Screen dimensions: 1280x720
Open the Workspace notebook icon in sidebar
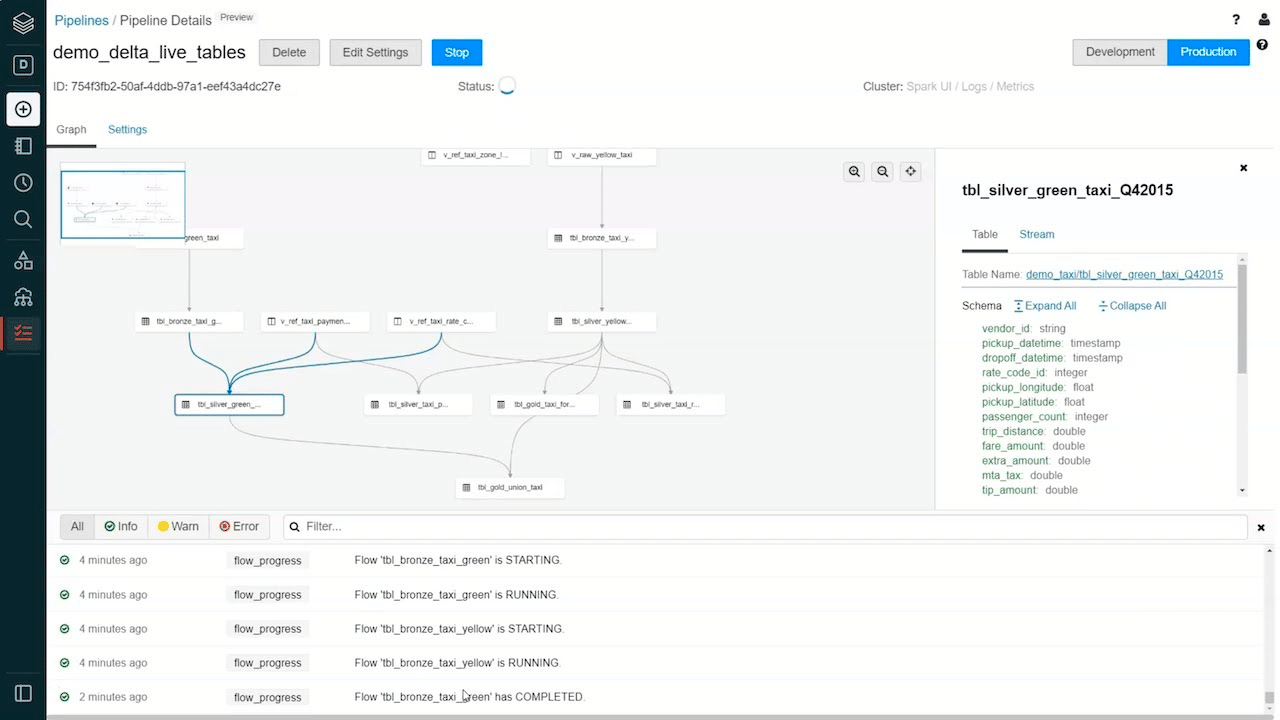(x=23, y=146)
